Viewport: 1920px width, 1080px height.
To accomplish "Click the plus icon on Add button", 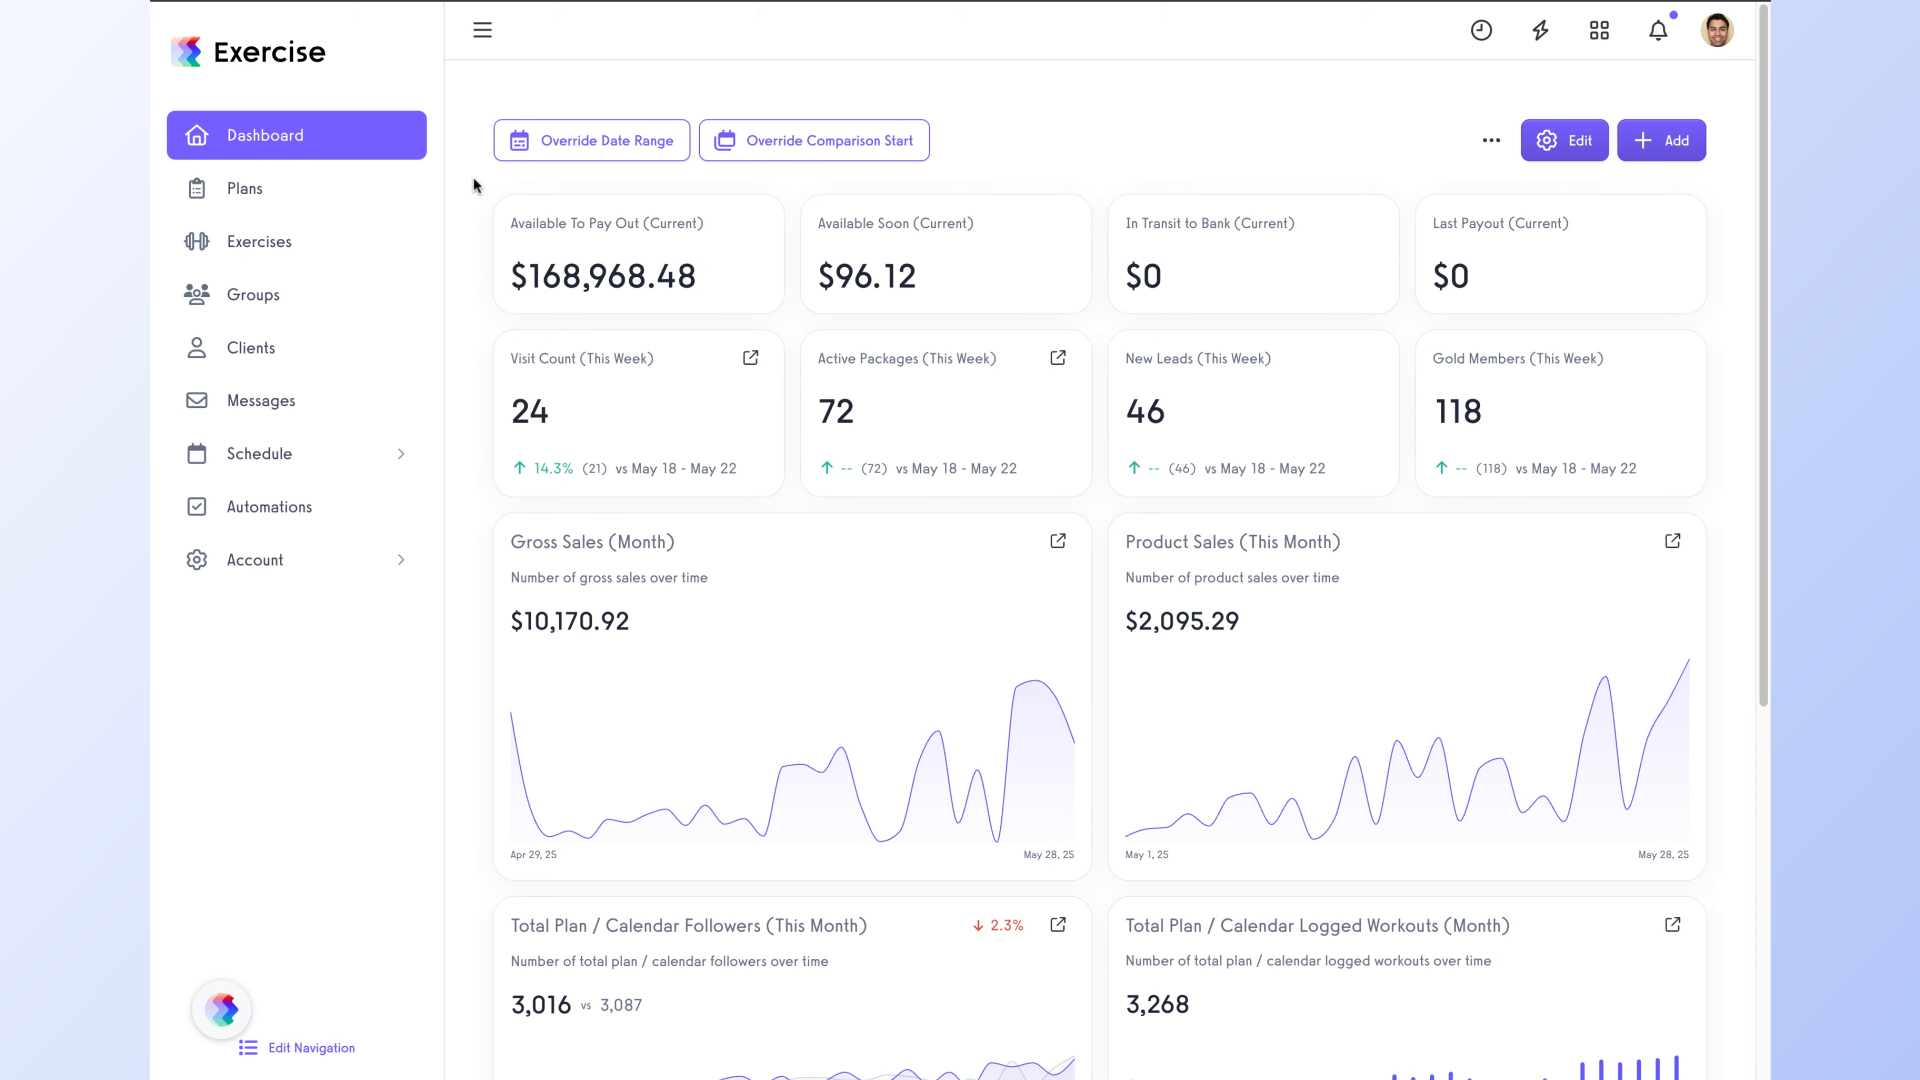I will click(1643, 140).
